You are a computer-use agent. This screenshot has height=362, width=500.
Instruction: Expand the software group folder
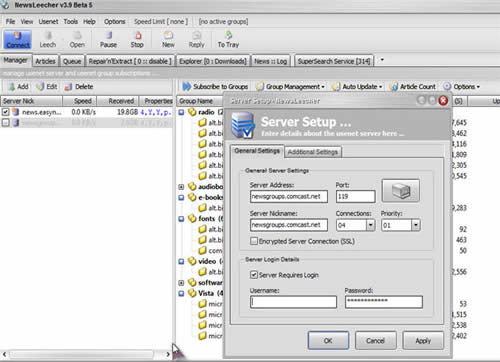181,283
